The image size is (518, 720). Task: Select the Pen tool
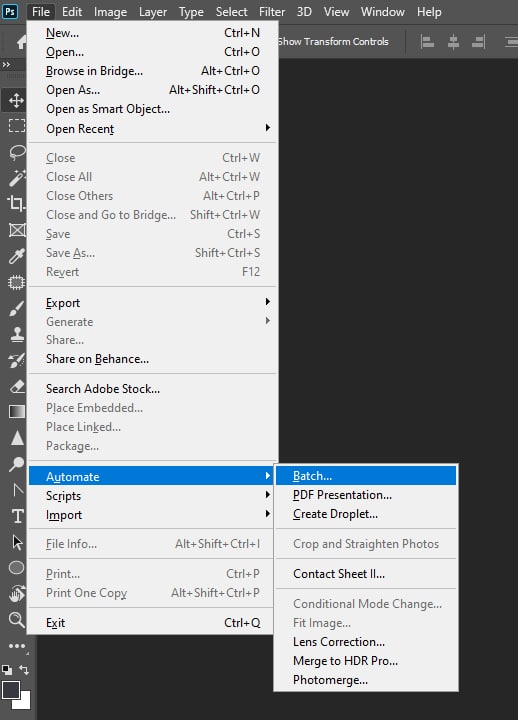pyautogui.click(x=17, y=490)
